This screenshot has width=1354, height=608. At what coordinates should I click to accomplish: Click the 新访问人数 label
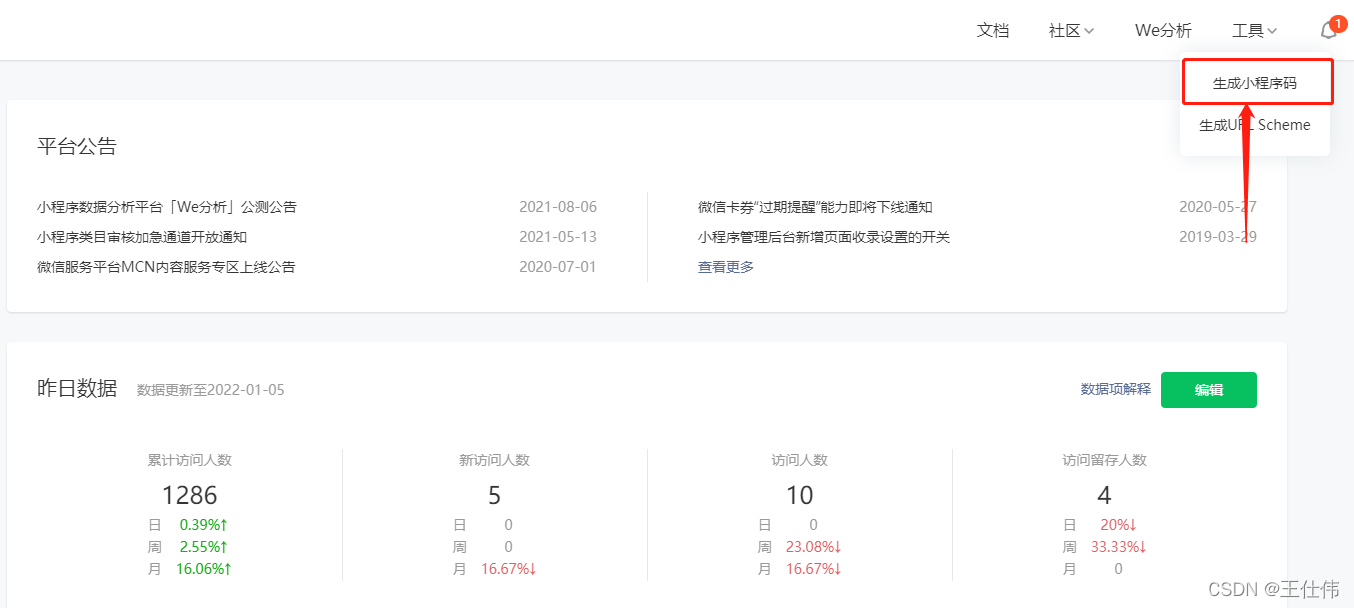coord(494,460)
